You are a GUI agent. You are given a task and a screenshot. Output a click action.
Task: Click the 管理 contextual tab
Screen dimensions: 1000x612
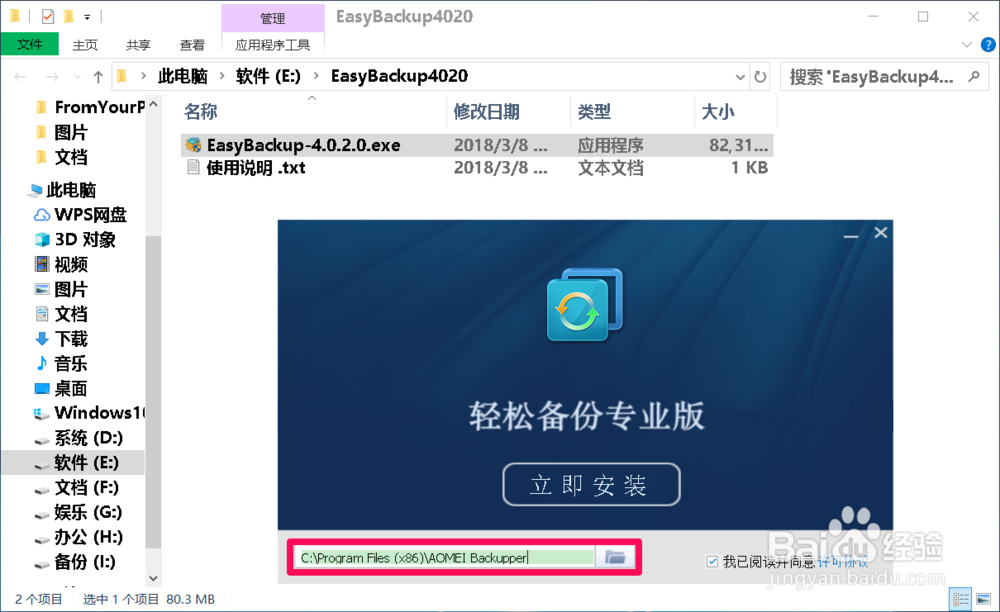[x=272, y=18]
